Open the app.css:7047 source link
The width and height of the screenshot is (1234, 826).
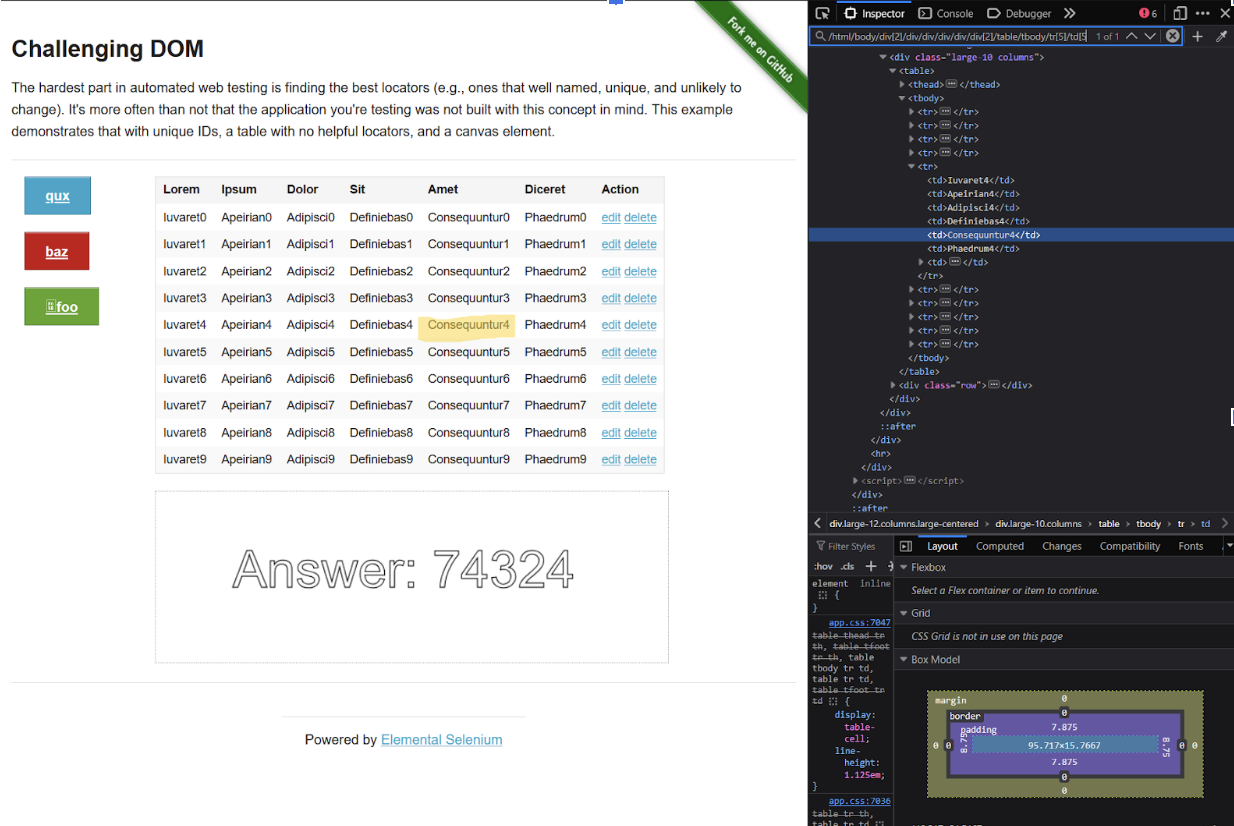pyautogui.click(x=859, y=622)
